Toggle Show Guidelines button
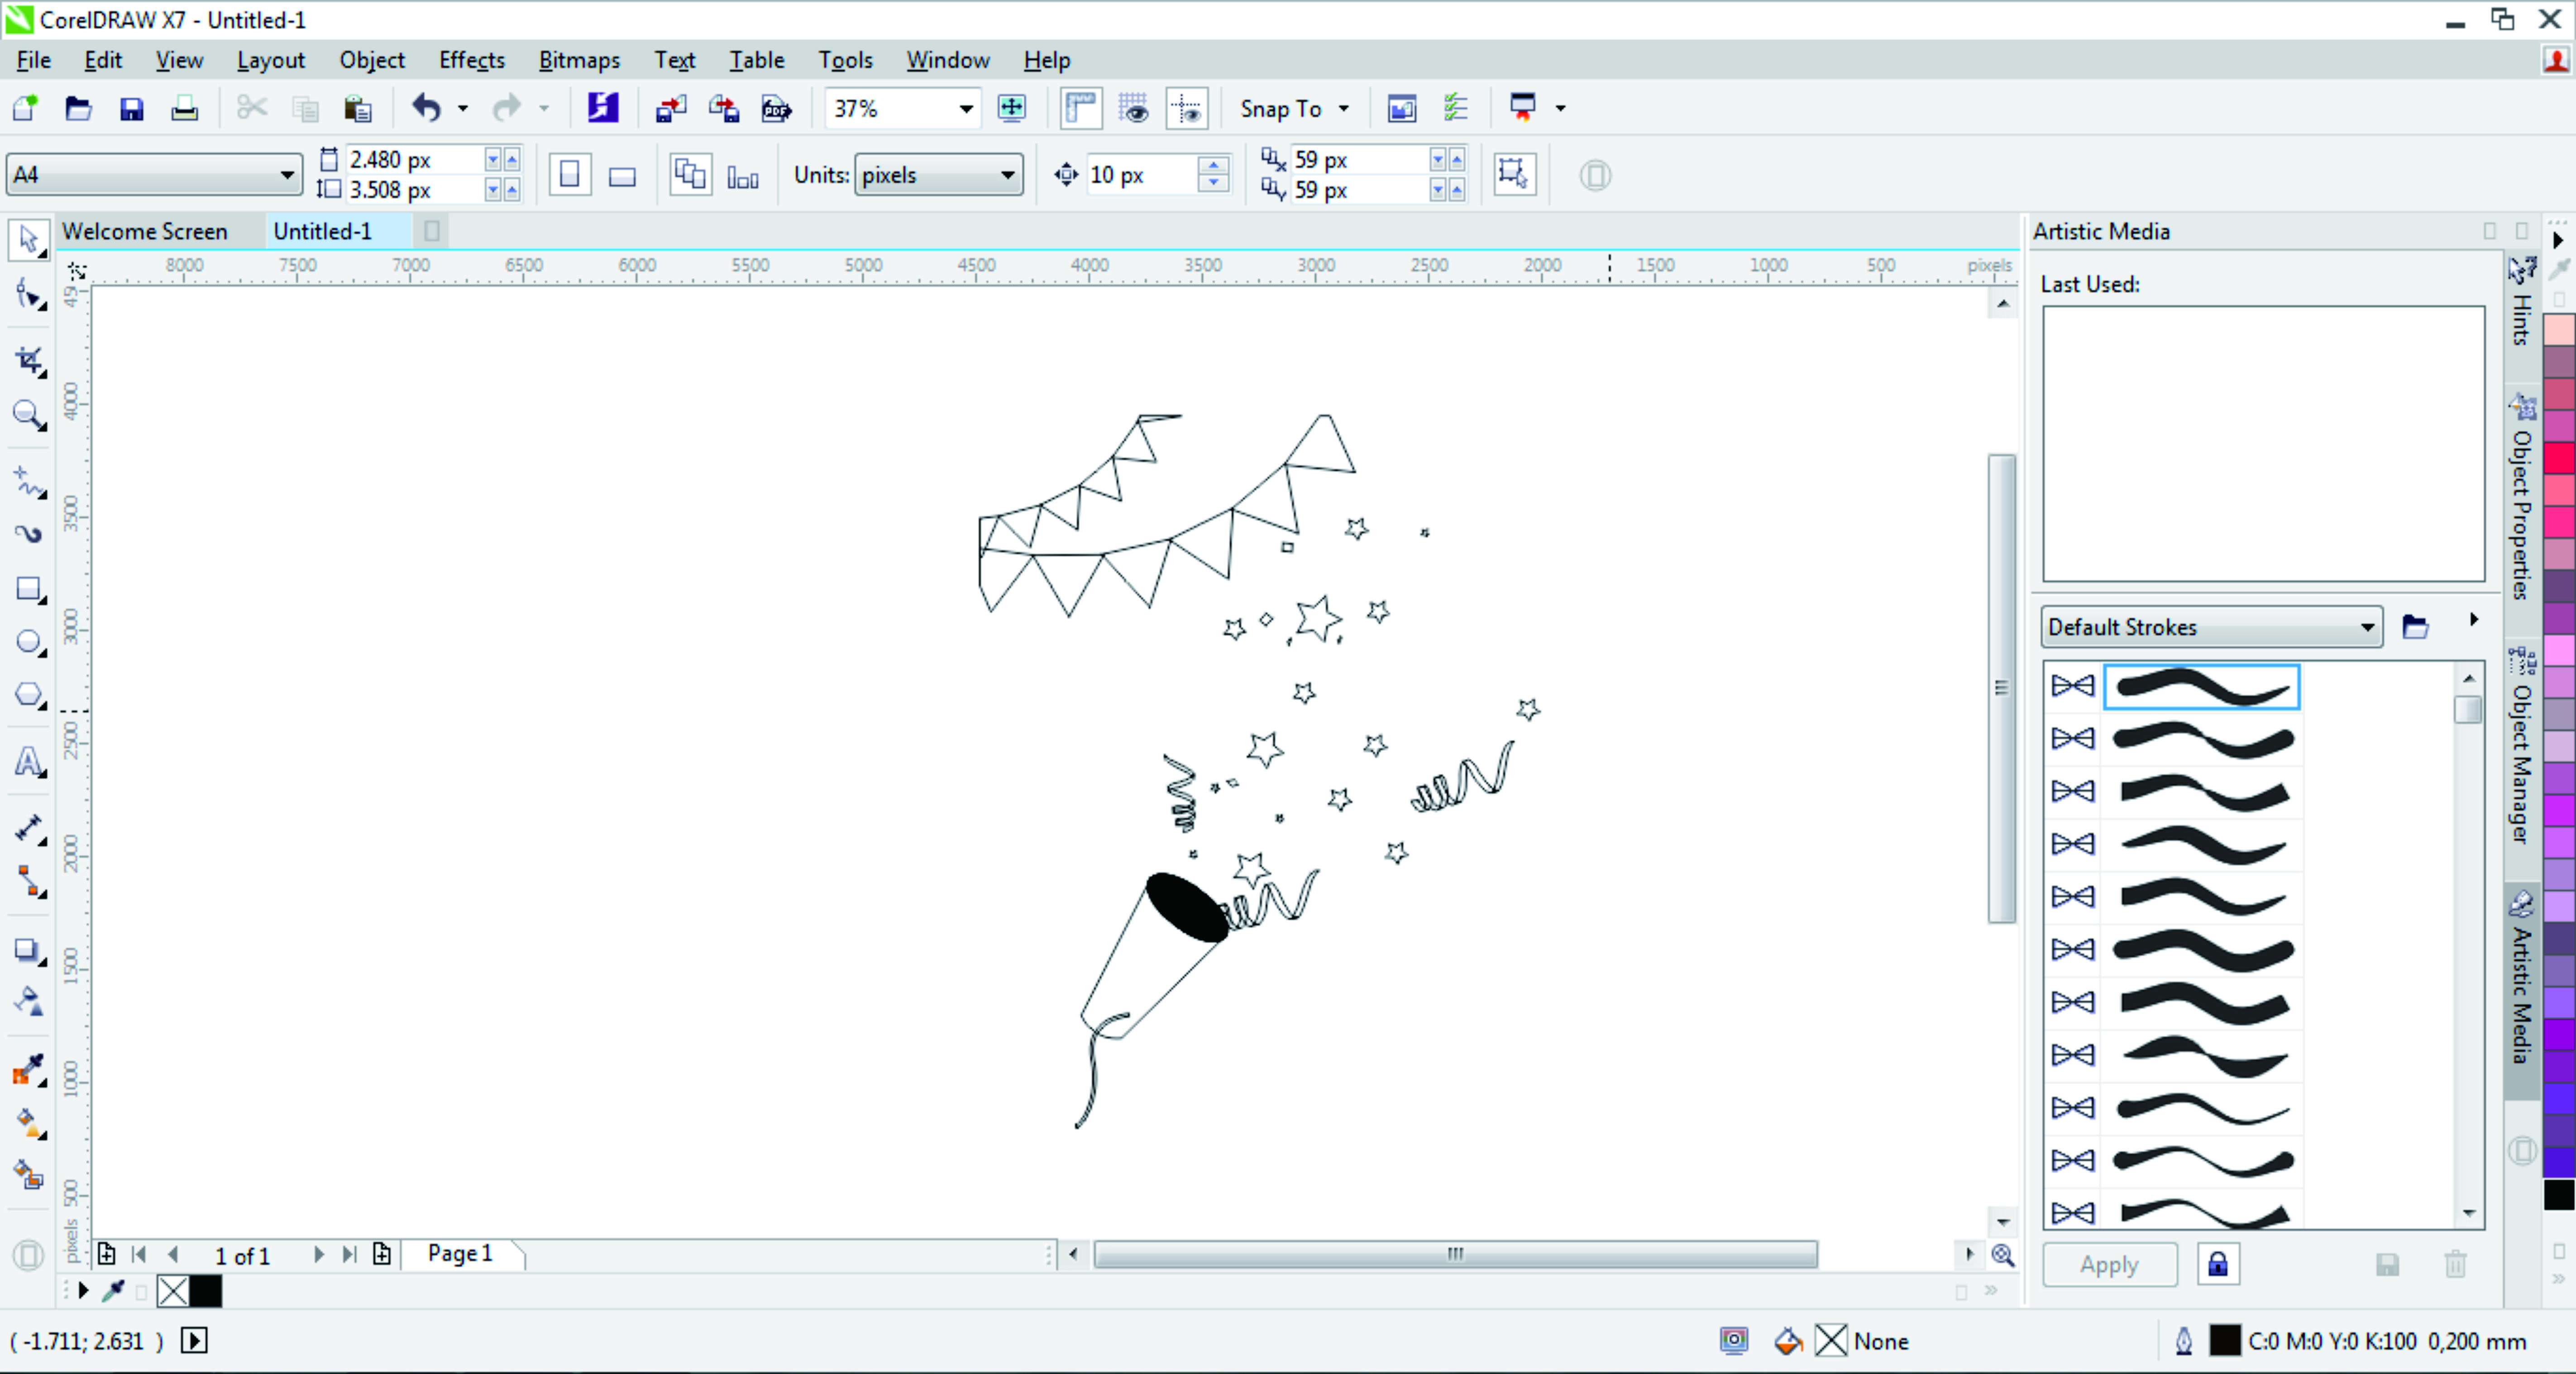The image size is (2576, 1374). tap(1187, 108)
